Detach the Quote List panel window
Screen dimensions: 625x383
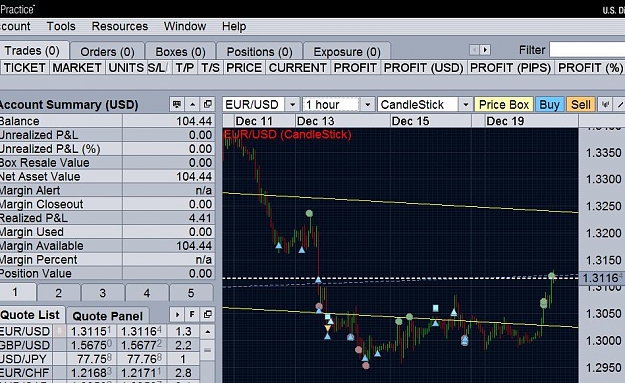coord(208,314)
